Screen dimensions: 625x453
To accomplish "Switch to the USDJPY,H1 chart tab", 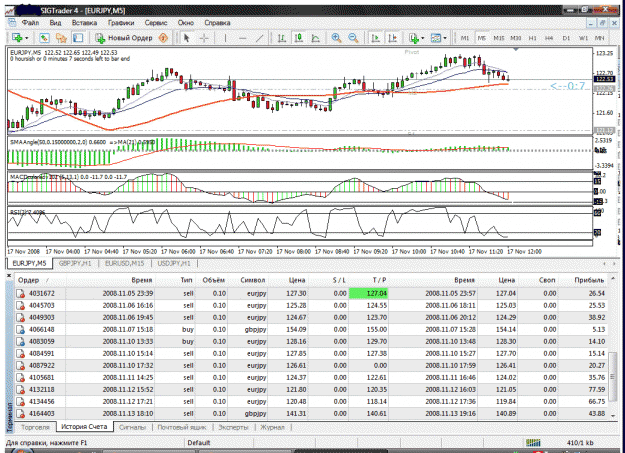I will coord(174,263).
